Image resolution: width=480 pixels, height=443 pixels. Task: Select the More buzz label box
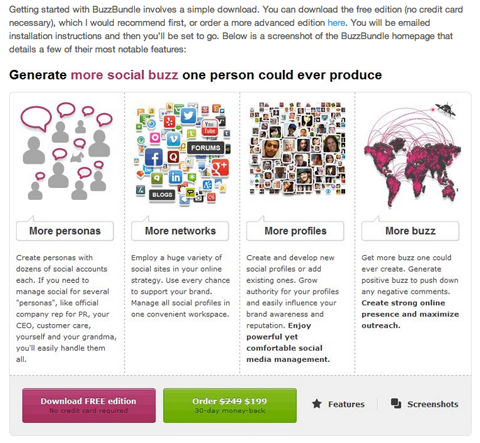[x=410, y=231]
